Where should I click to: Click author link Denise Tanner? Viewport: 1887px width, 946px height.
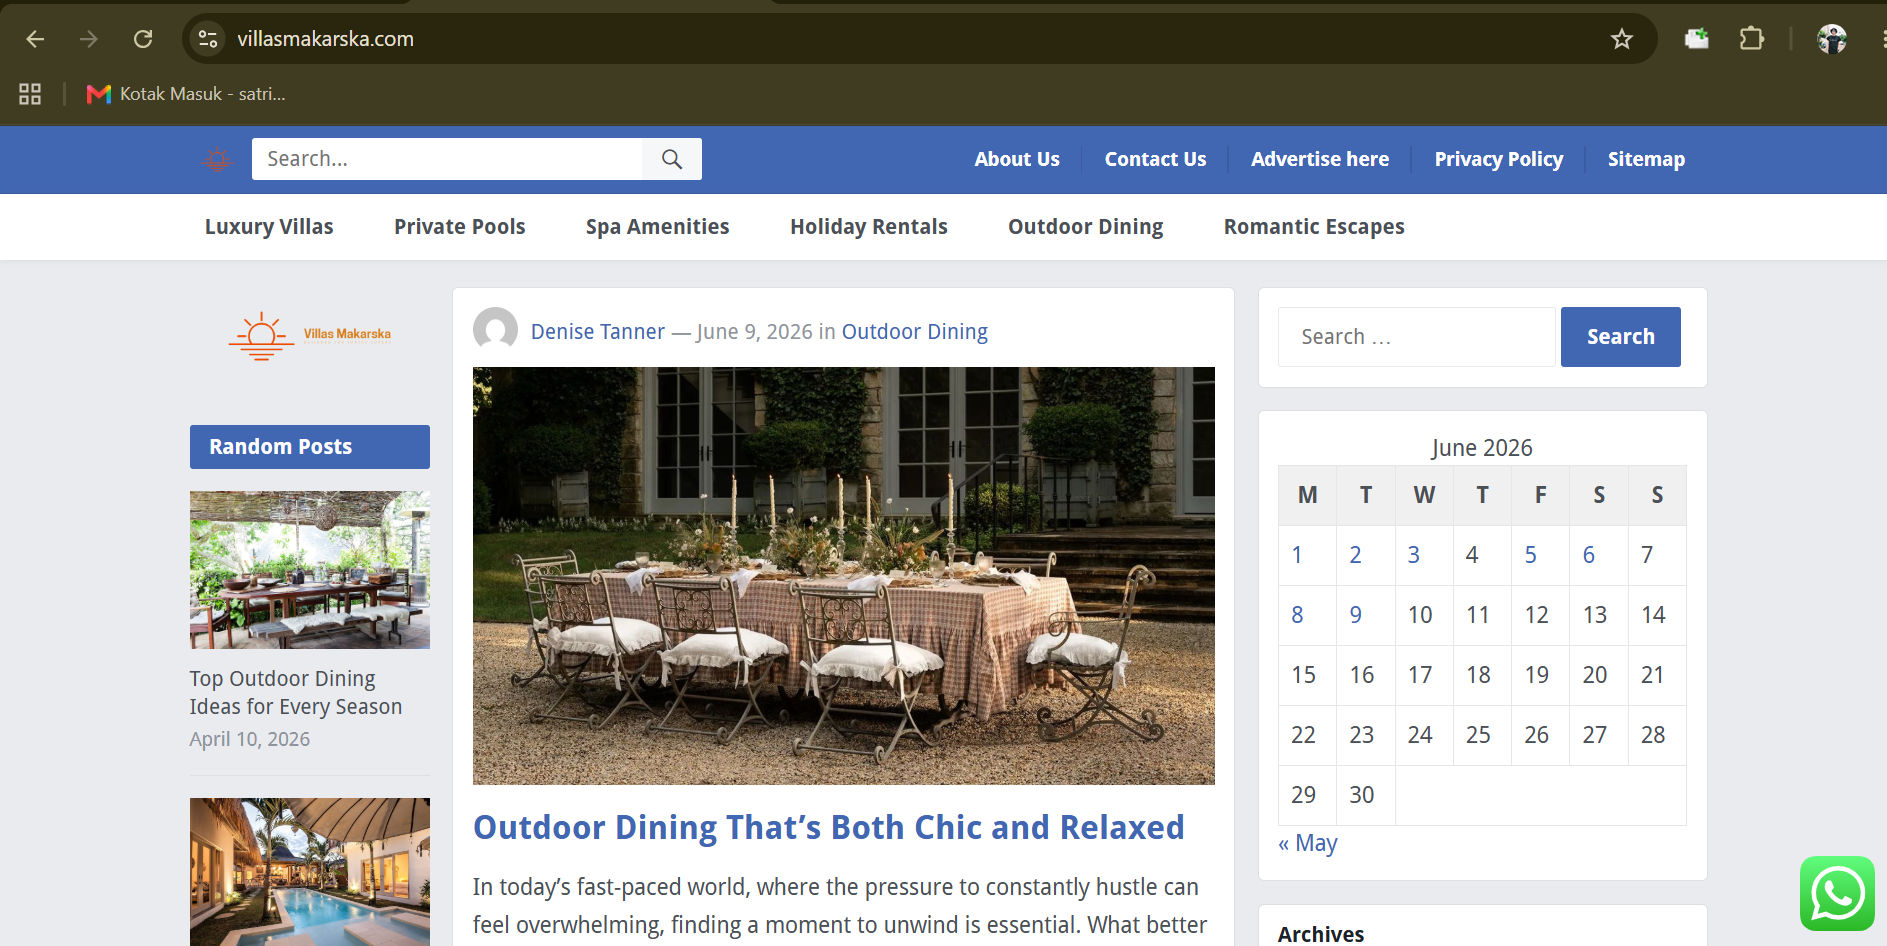pyautogui.click(x=598, y=332)
